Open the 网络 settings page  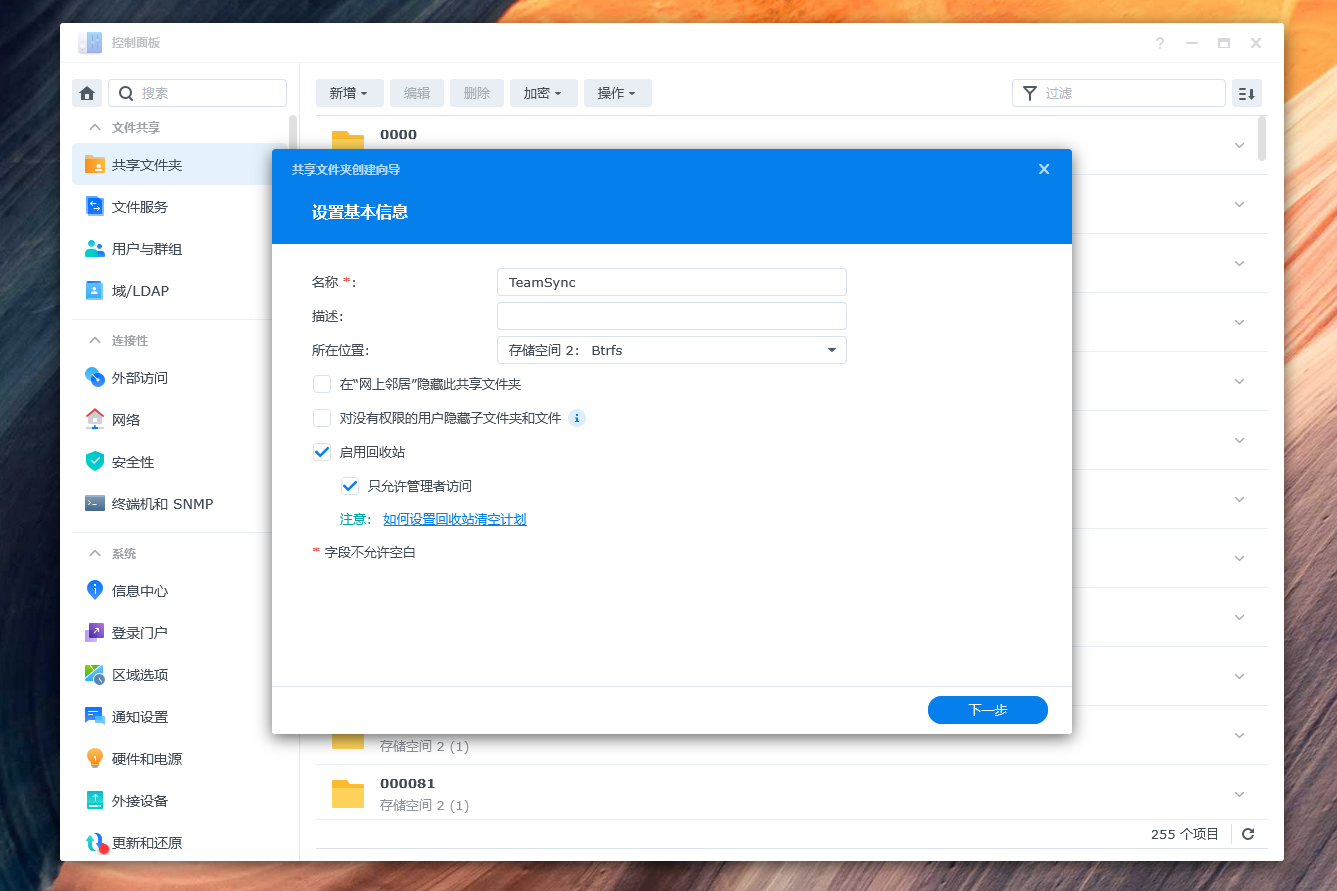[134, 419]
